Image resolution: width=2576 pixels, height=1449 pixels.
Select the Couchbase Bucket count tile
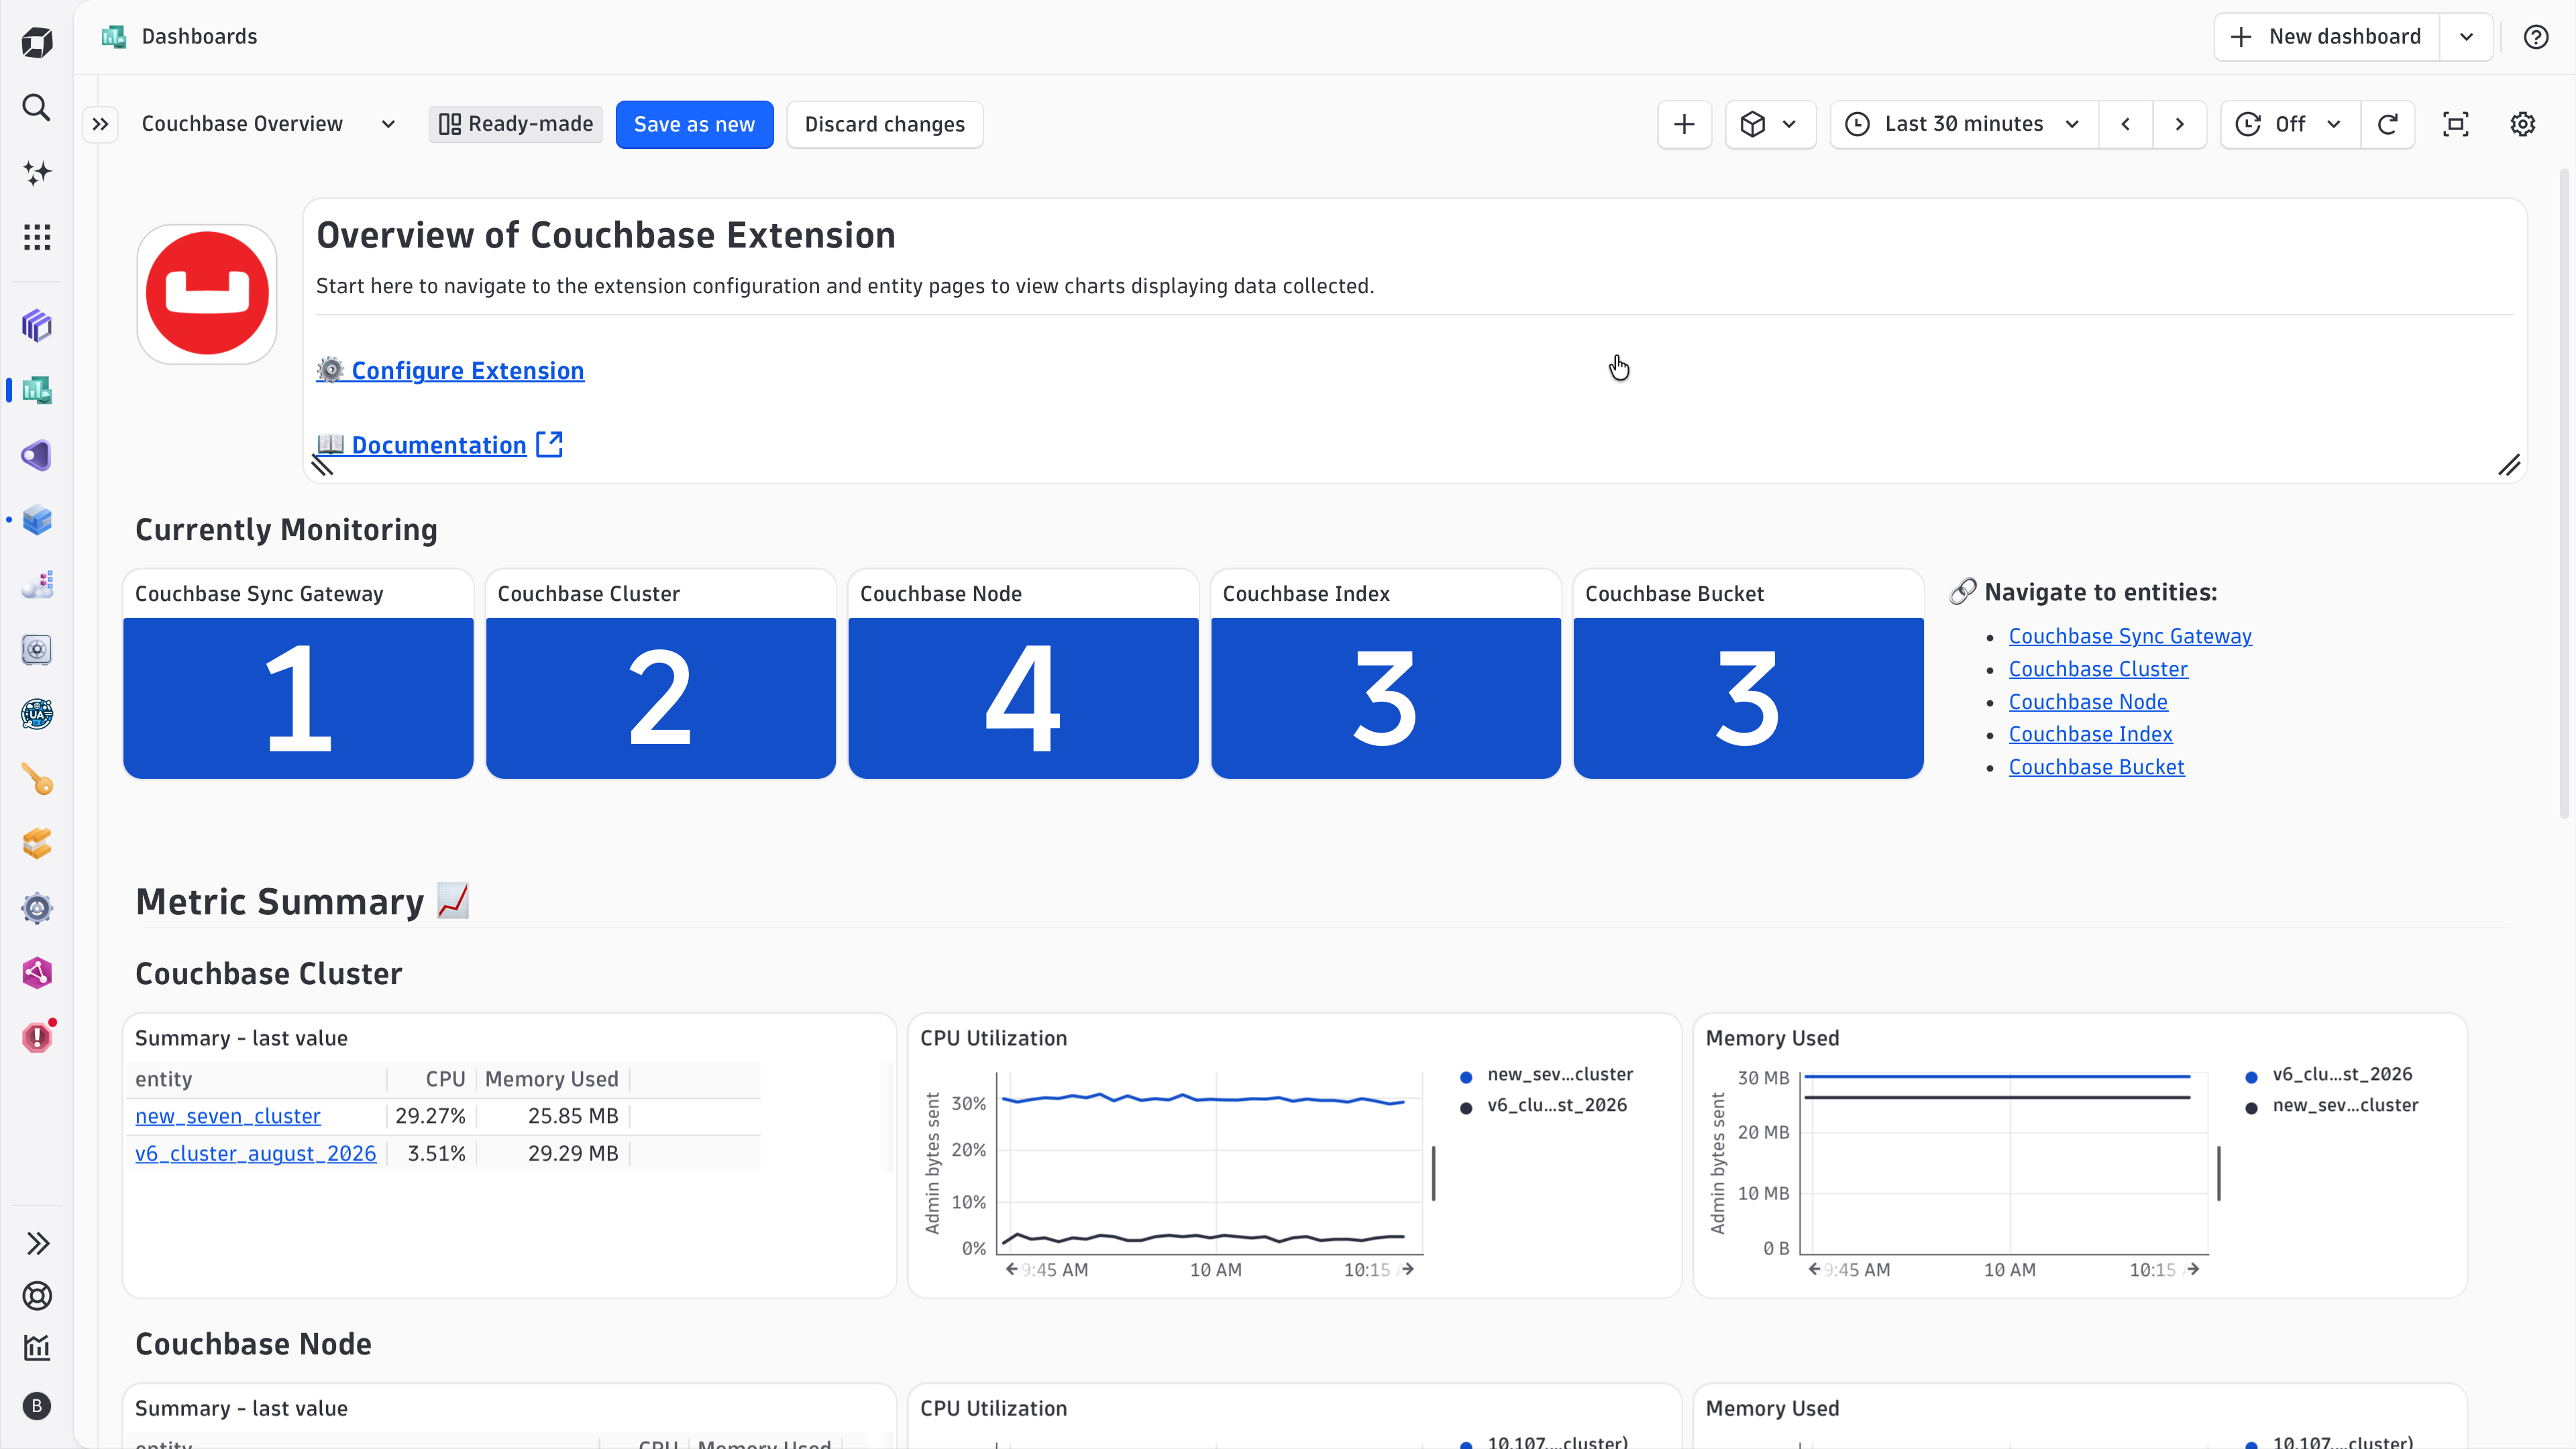coord(1748,674)
